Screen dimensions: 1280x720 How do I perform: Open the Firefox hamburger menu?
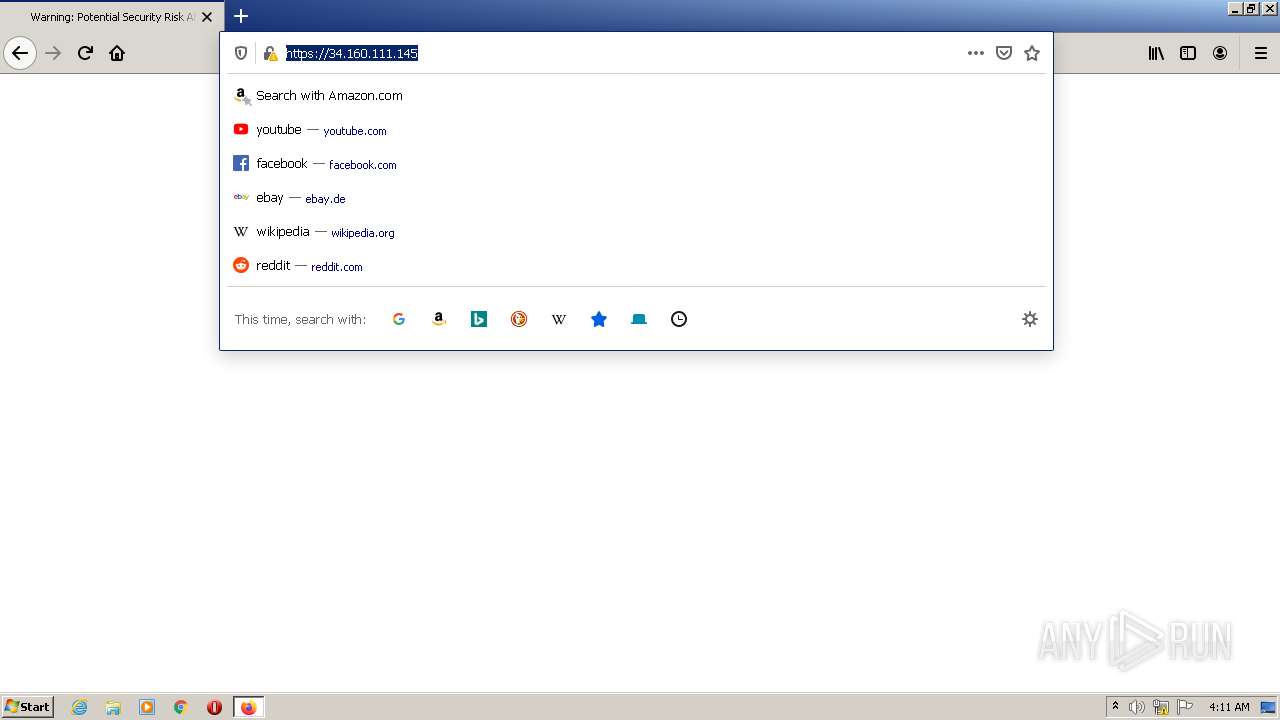(x=1261, y=53)
